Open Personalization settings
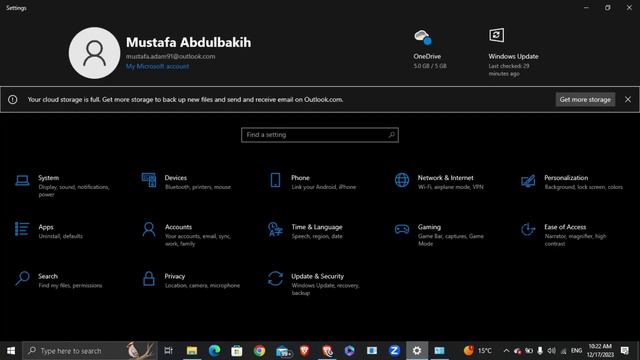This screenshot has height=360, width=640. pos(571,182)
